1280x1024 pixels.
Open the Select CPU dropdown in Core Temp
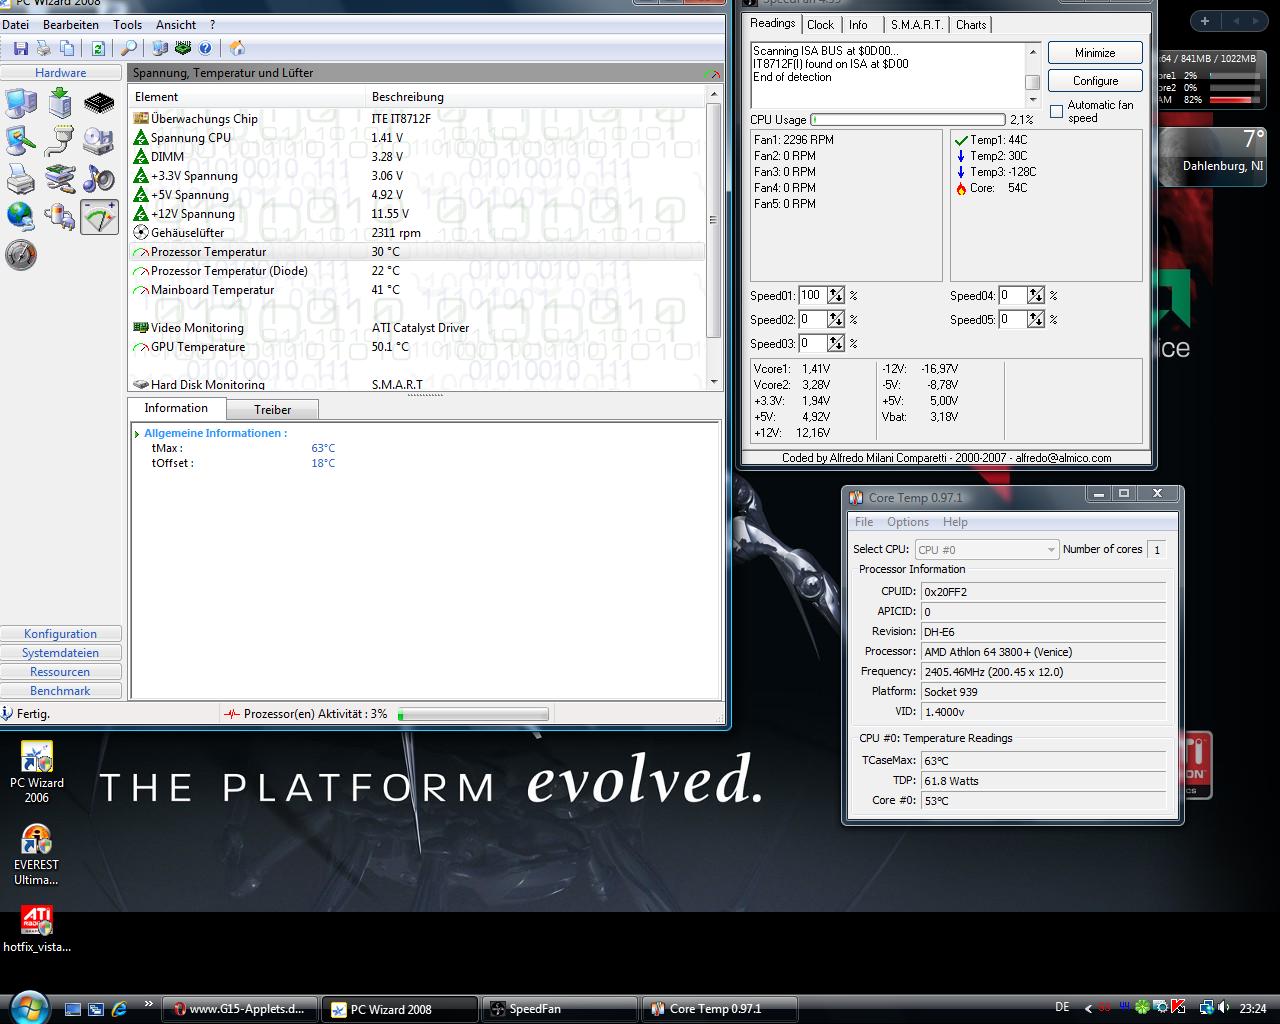point(986,549)
